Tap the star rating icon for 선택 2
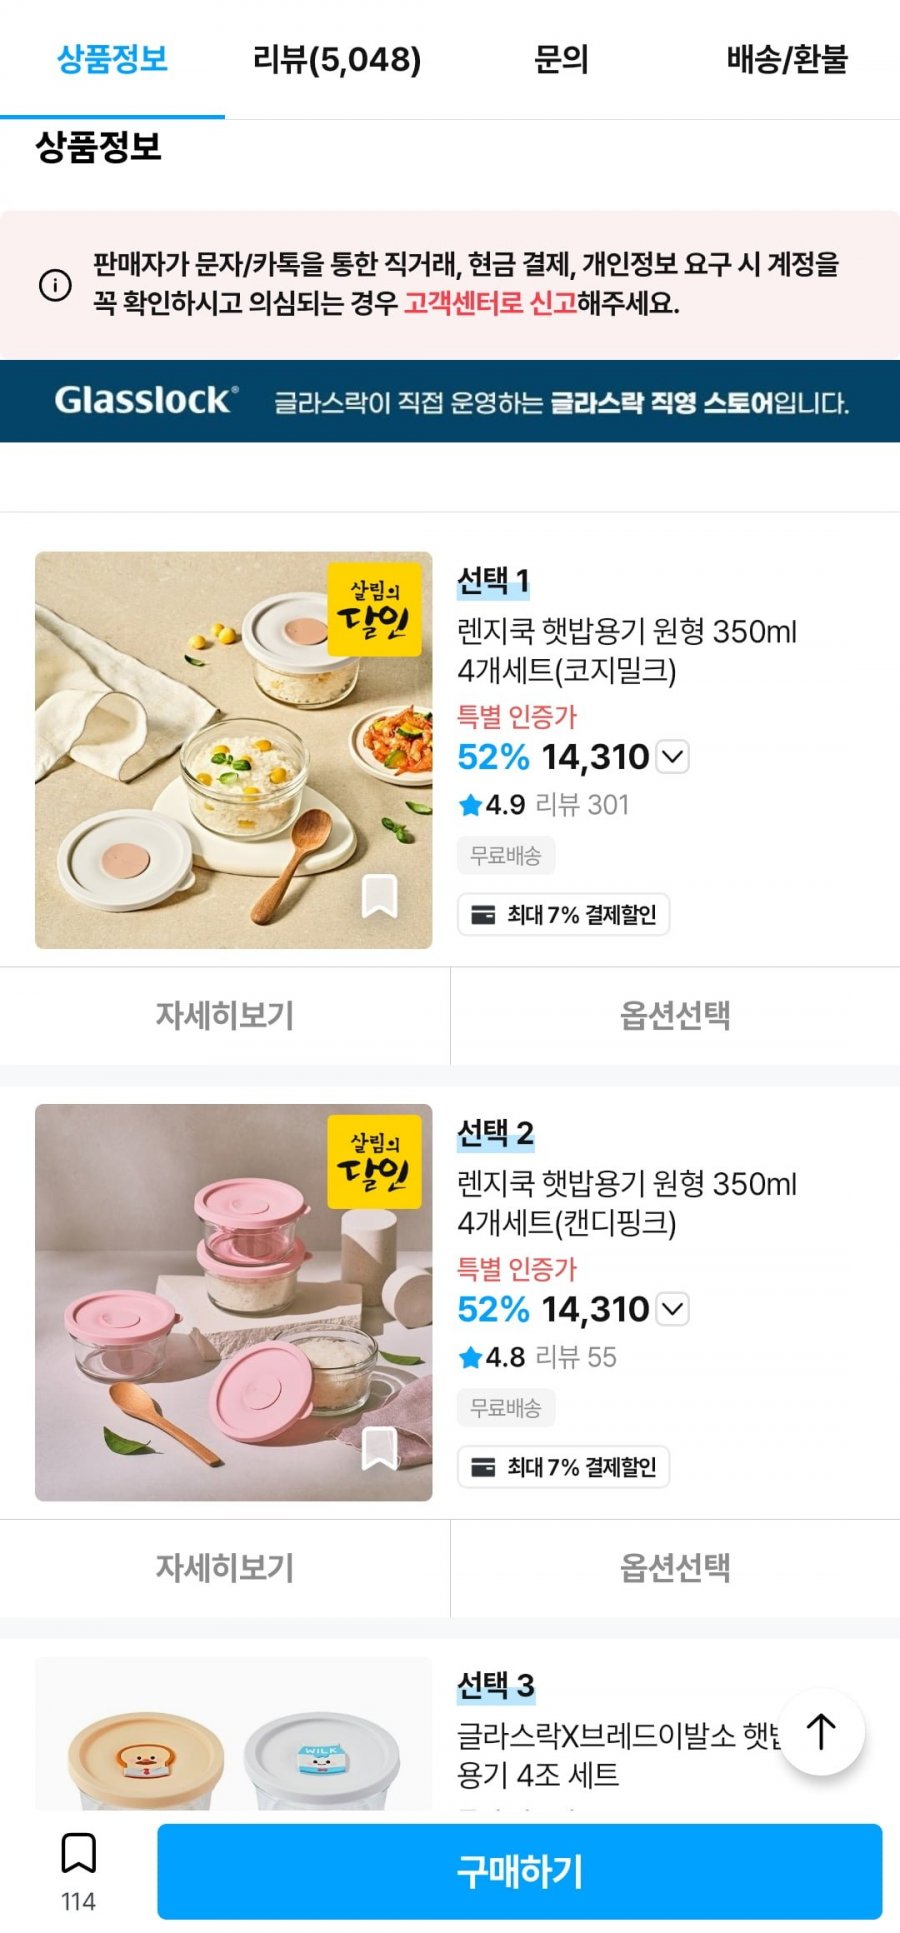Screen dimensions: 900x1933 [x=470, y=1357]
